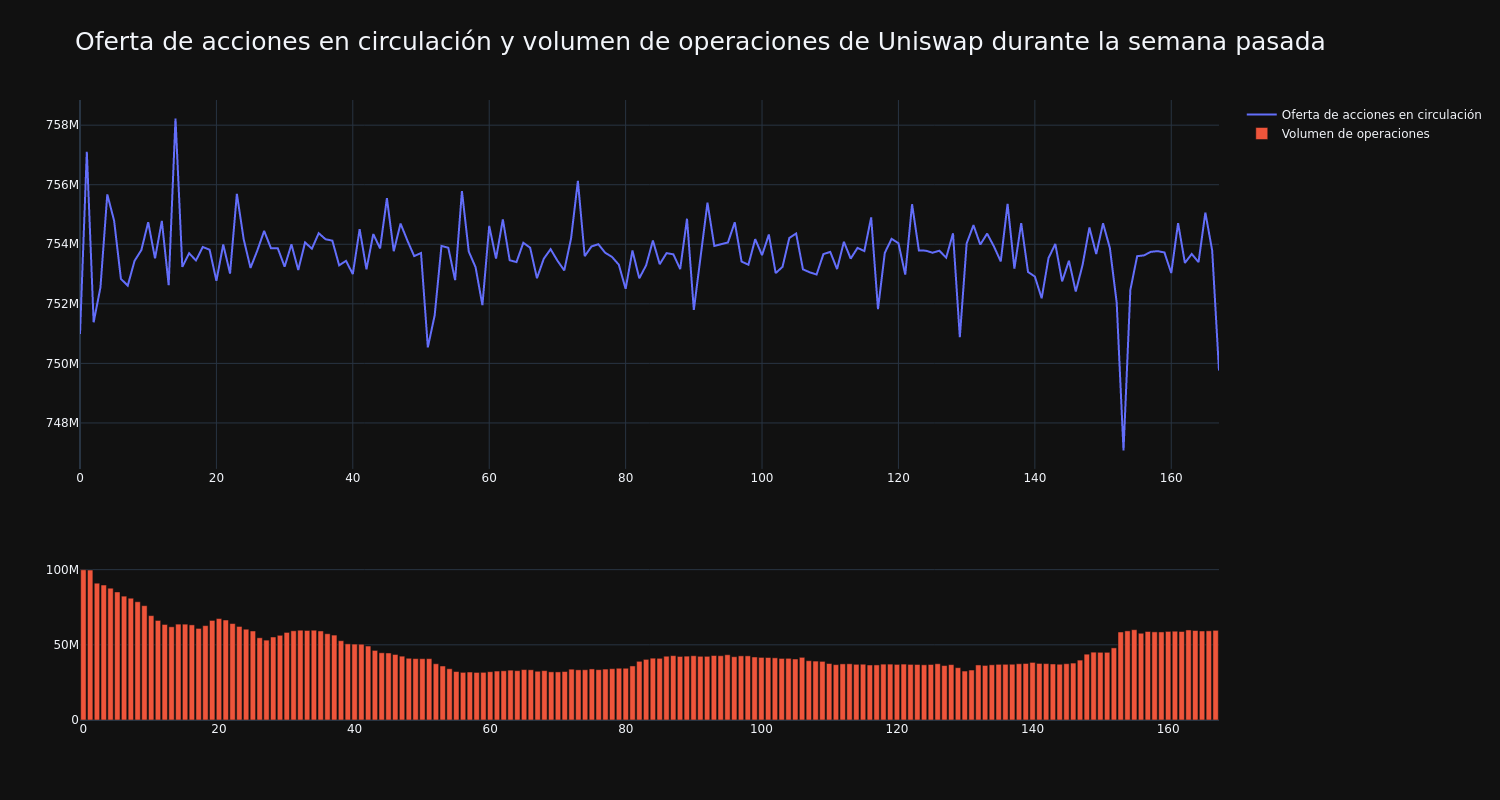Image resolution: width=1500 pixels, height=800 pixels.
Task: Click the blue line legend marker
Action: click(1262, 115)
